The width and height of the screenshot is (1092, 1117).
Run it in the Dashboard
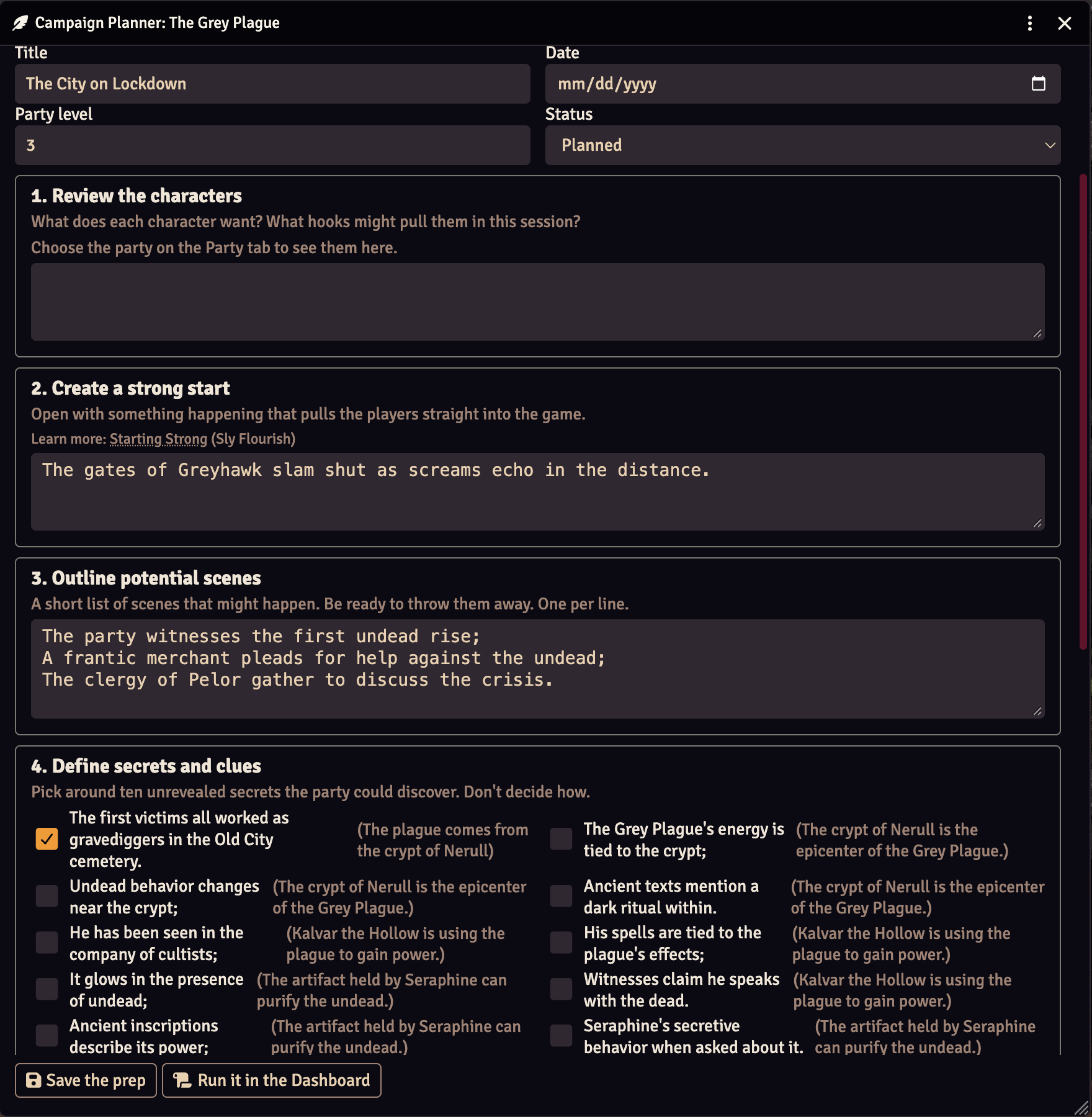271,1080
